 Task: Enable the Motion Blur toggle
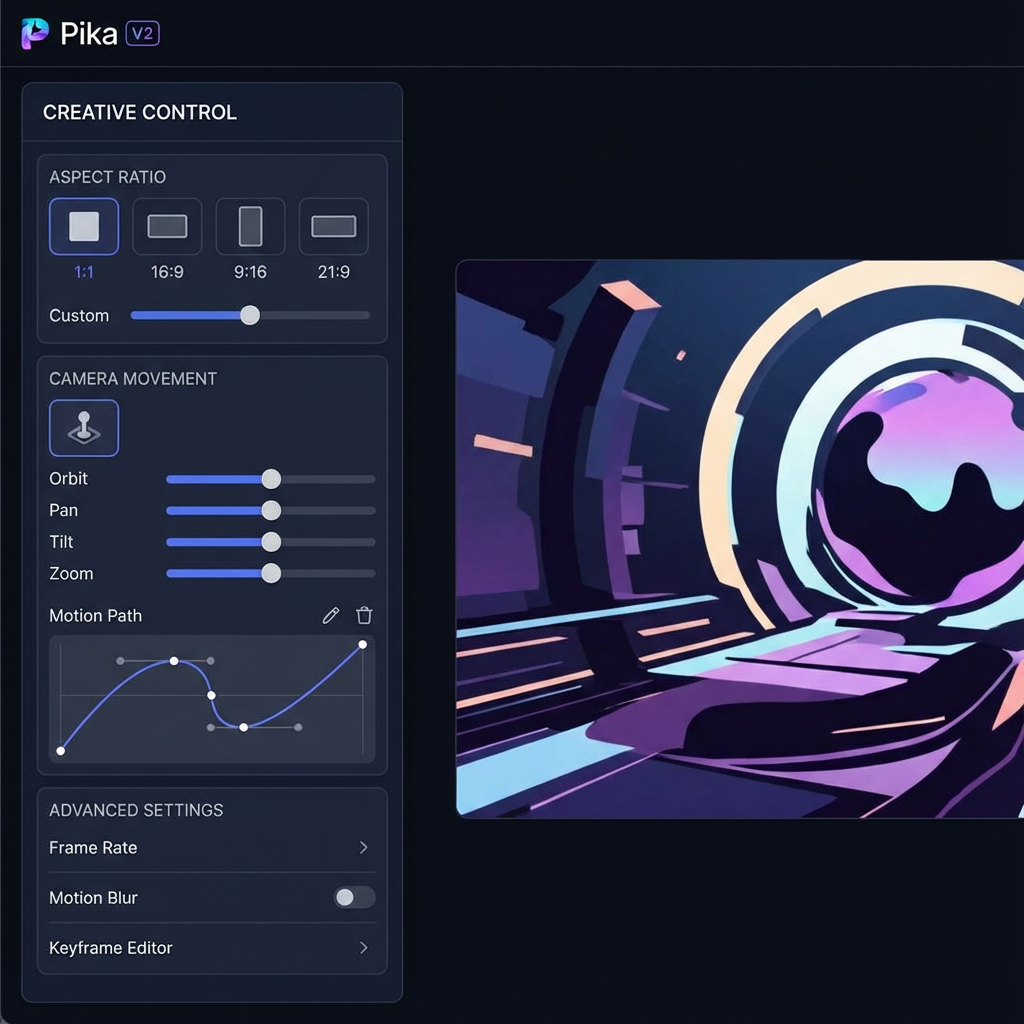[352, 898]
